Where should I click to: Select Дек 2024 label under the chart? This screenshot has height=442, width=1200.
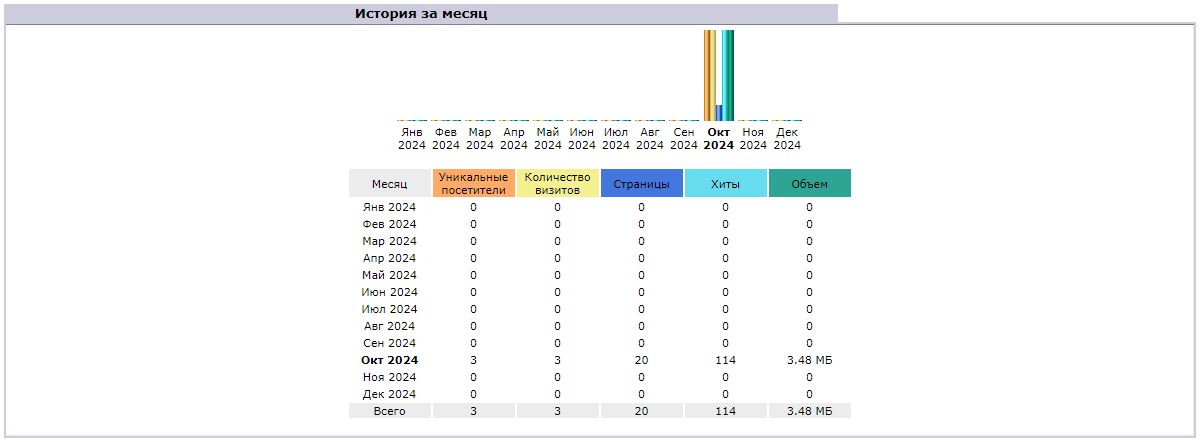[x=787, y=138]
